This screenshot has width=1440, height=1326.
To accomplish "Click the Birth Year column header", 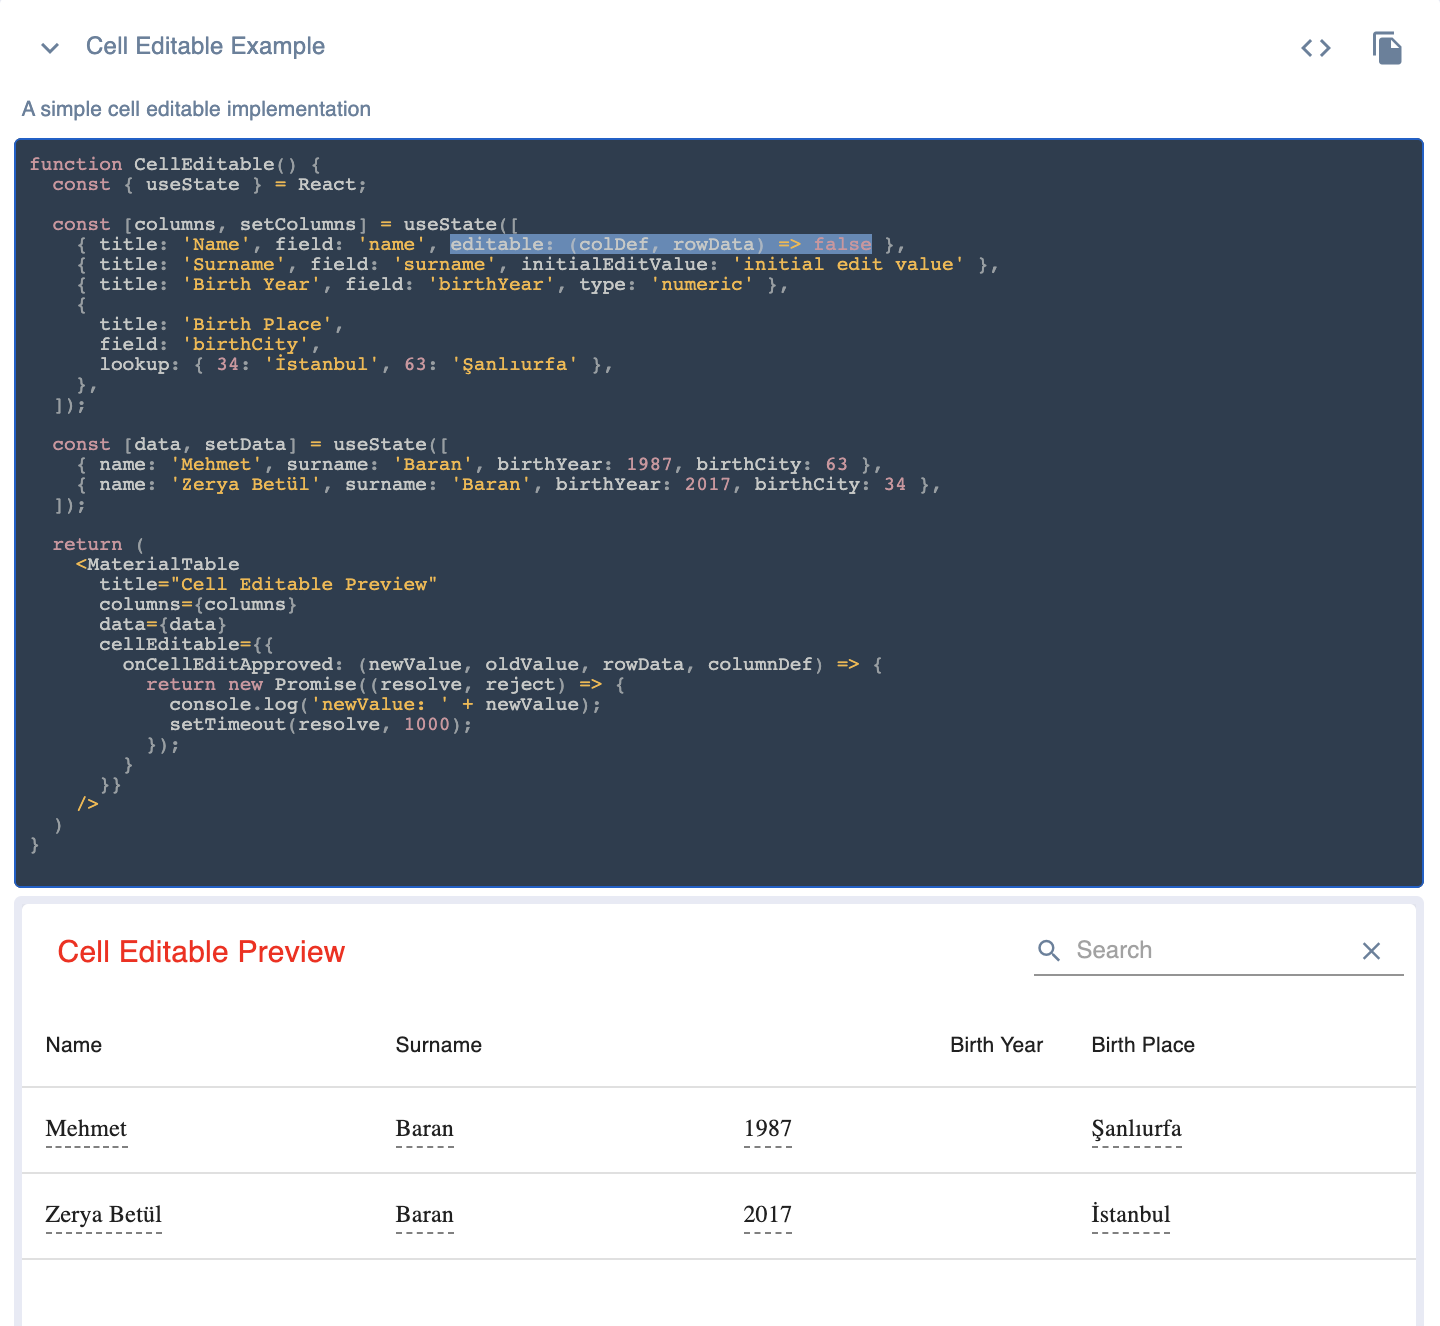I will (996, 1044).
